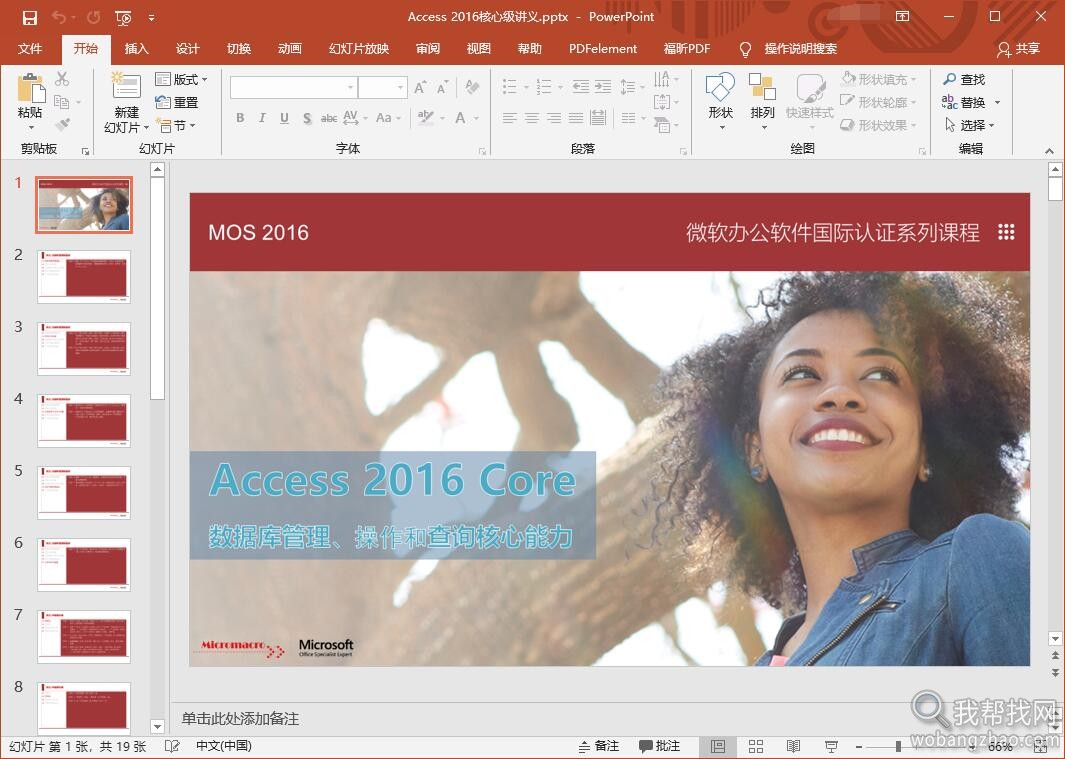This screenshot has height=759, width=1065.
Task: Open the 形状 shapes gallery
Action: (721, 102)
